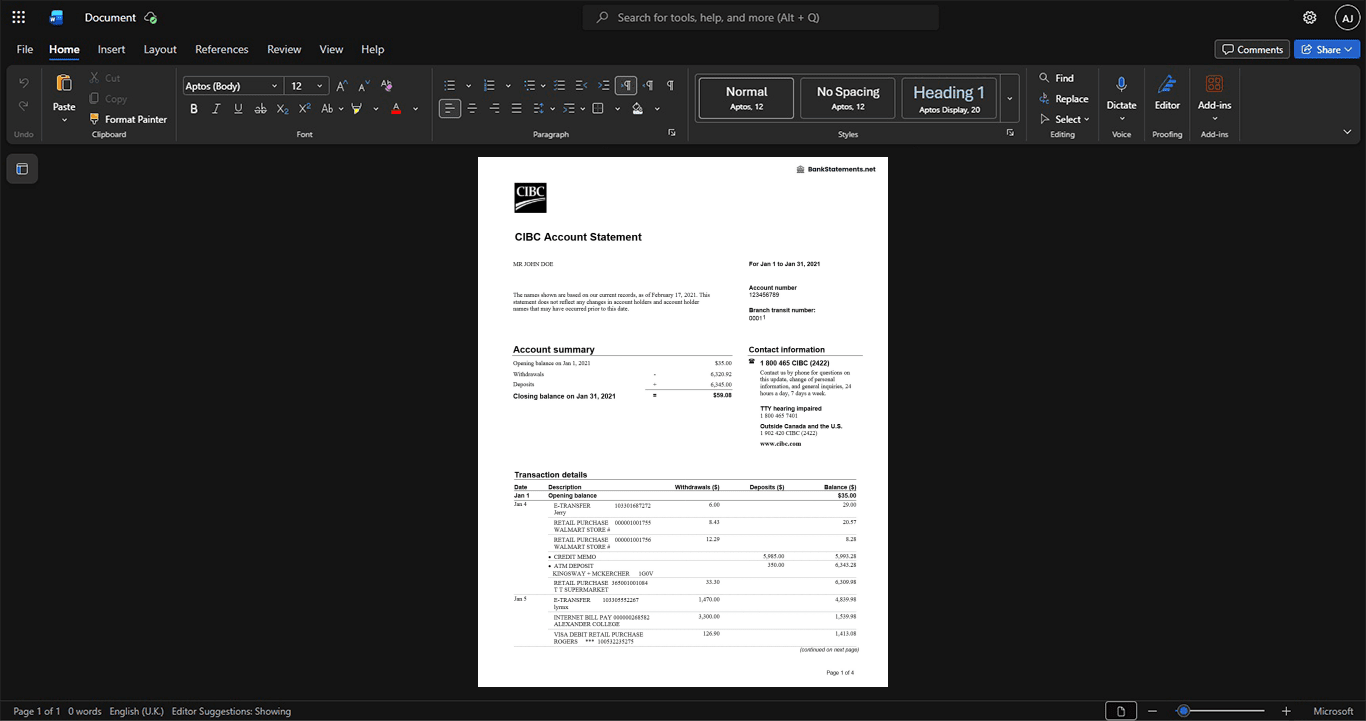Switch to the Layout tab
1366x721 pixels.
pyautogui.click(x=160, y=49)
